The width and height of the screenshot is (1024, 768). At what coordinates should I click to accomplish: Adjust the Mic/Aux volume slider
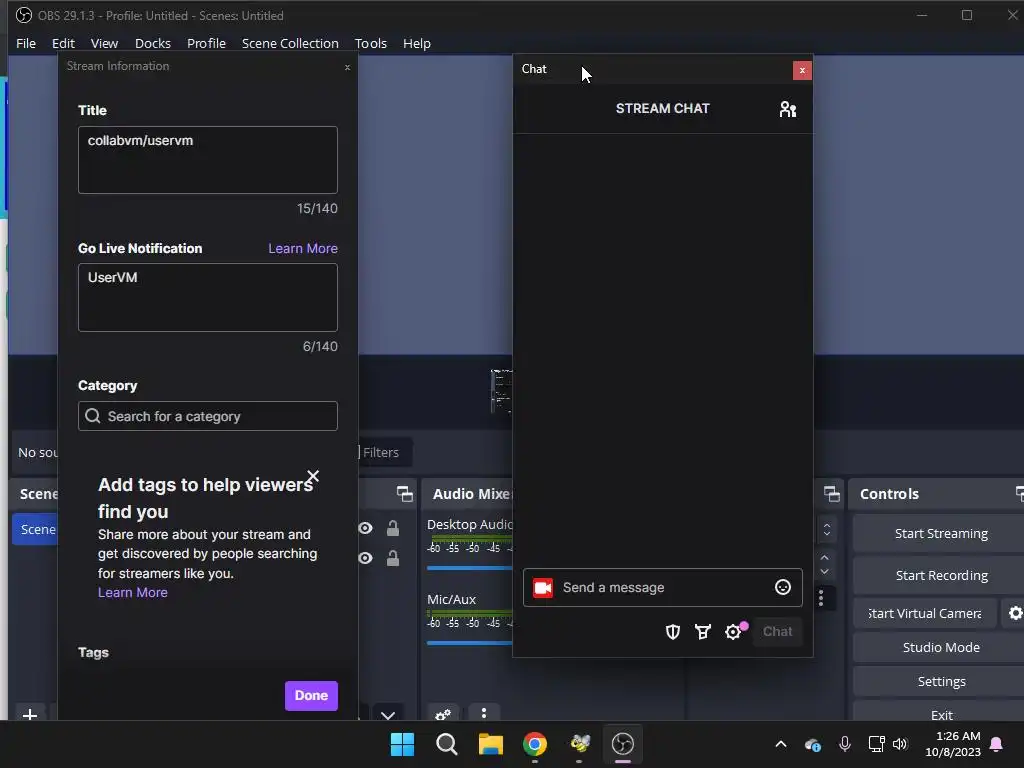coord(470,643)
